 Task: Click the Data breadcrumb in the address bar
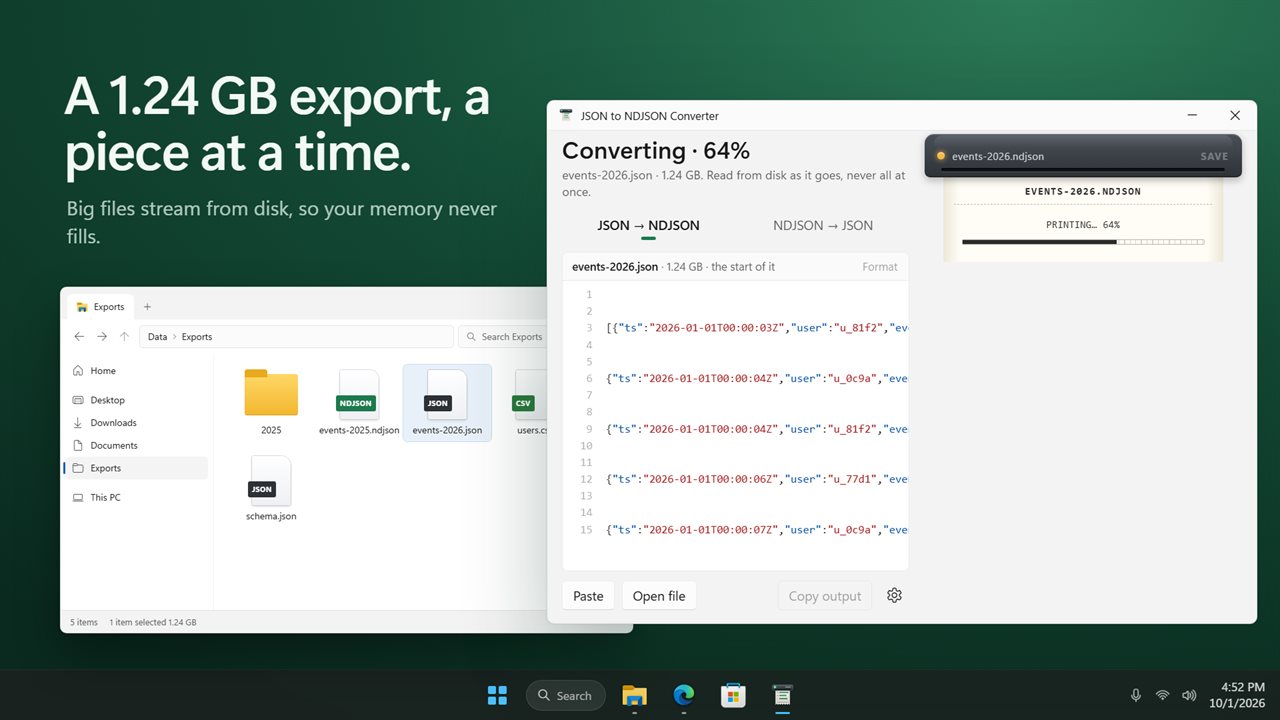click(x=158, y=337)
